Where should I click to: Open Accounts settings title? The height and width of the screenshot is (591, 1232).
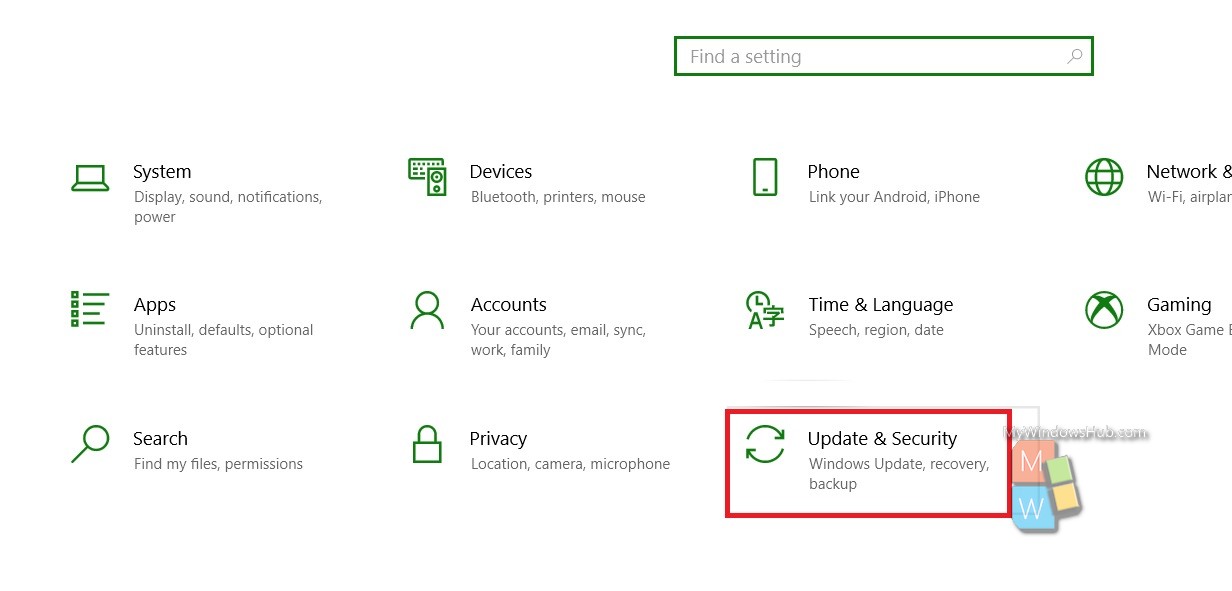pos(509,305)
